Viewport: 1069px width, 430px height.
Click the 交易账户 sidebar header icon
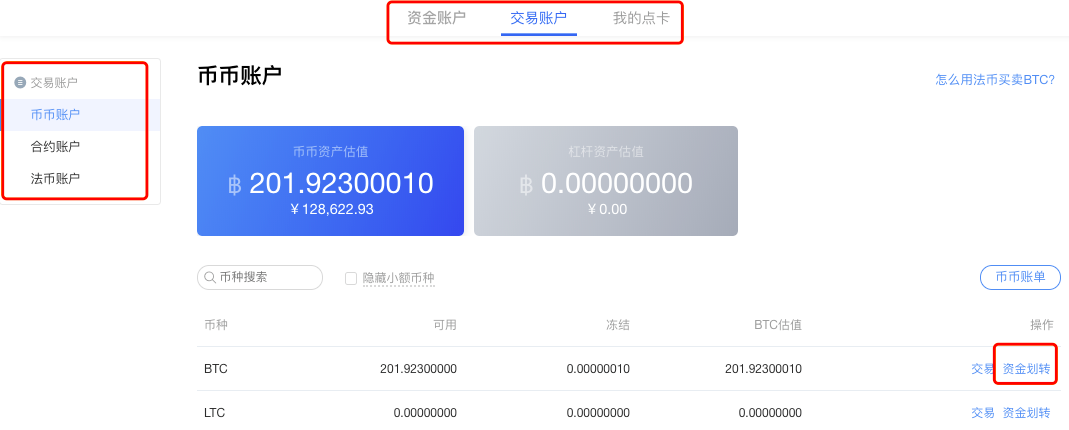20,83
